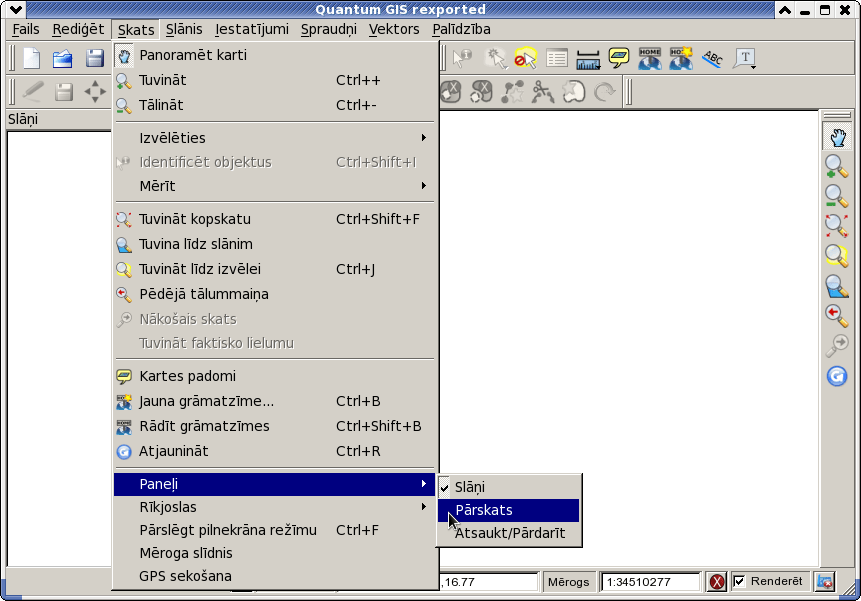Choose Atjaunināt menu item
Viewport: 861px width, 601px height.
[x=274, y=451]
